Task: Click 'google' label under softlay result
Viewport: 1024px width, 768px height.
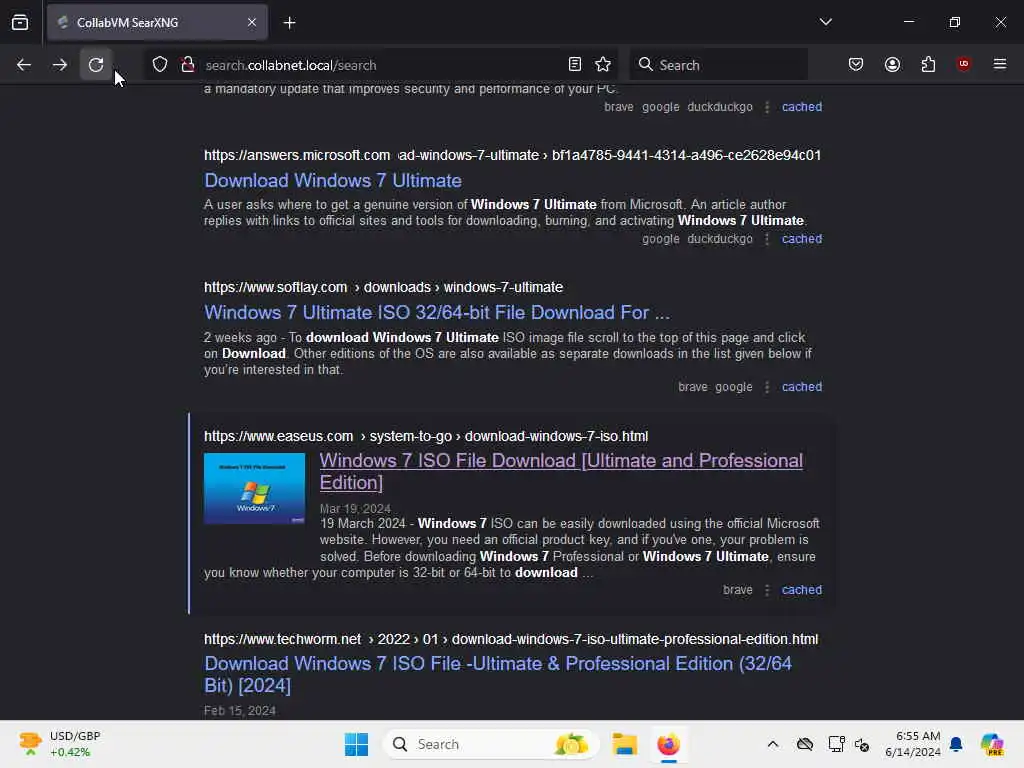Action: pos(733,387)
